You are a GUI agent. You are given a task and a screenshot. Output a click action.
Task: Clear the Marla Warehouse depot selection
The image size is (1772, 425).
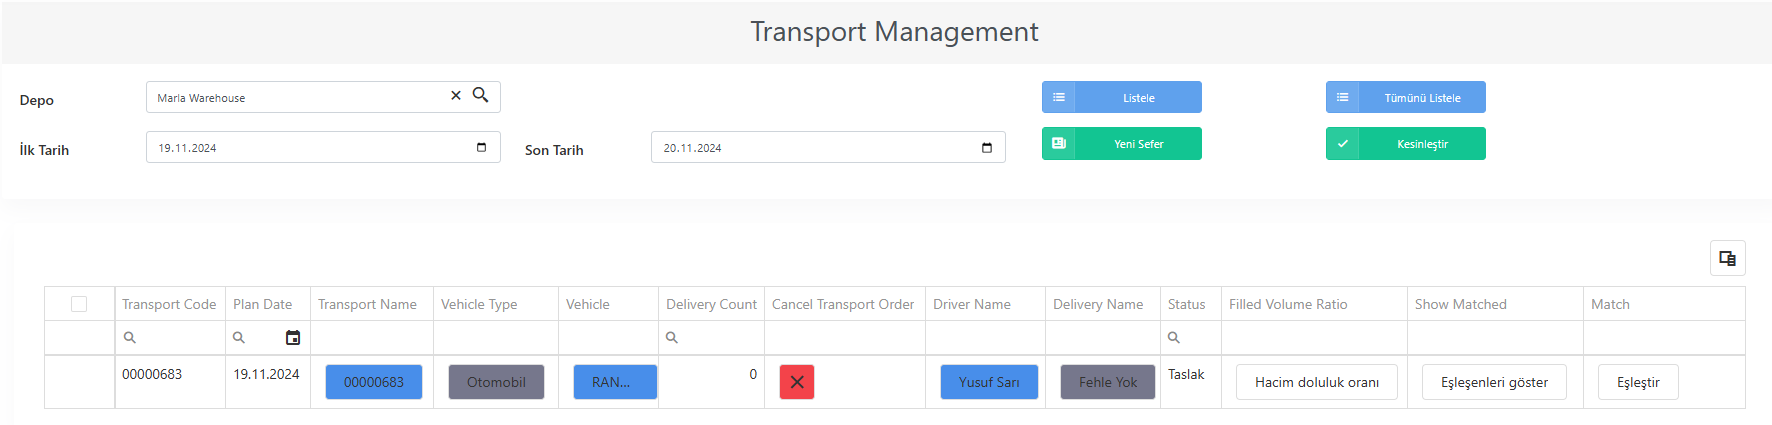coord(456,96)
